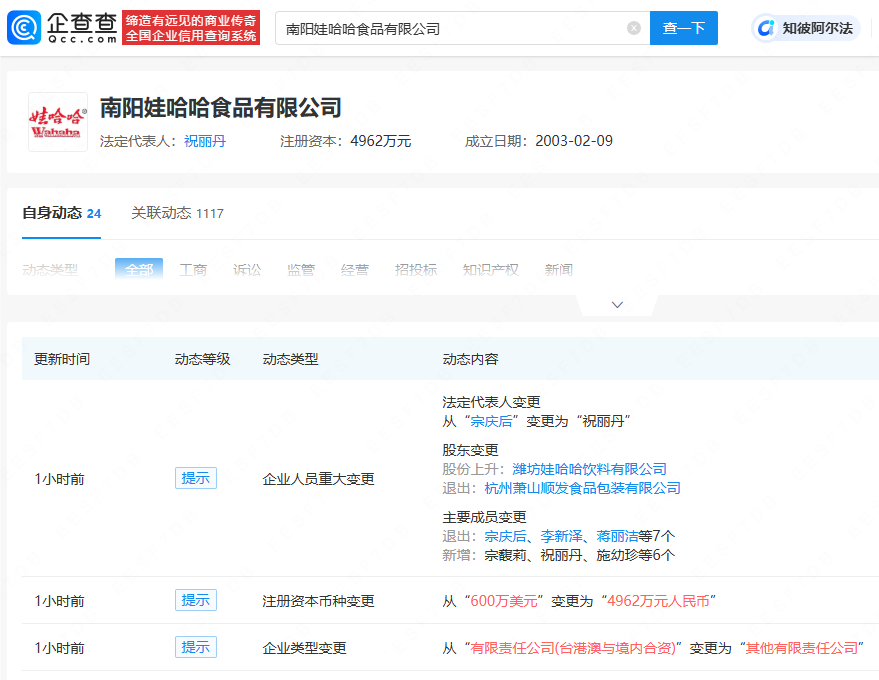Click the 企业类型变更 type cell
879x680 pixels.
pos(304,648)
